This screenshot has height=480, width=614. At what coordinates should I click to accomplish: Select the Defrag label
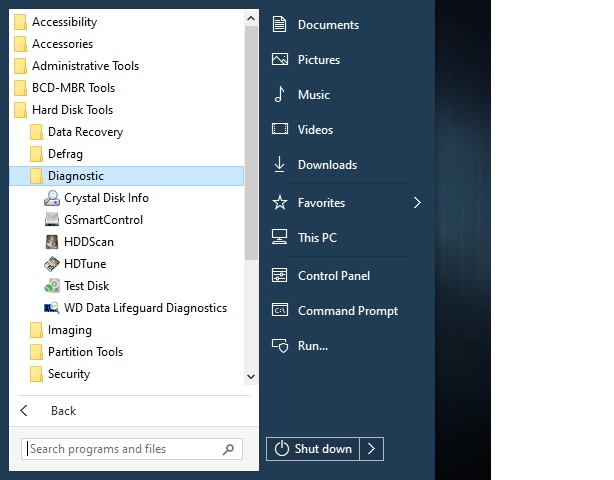pyautogui.click(x=65, y=154)
